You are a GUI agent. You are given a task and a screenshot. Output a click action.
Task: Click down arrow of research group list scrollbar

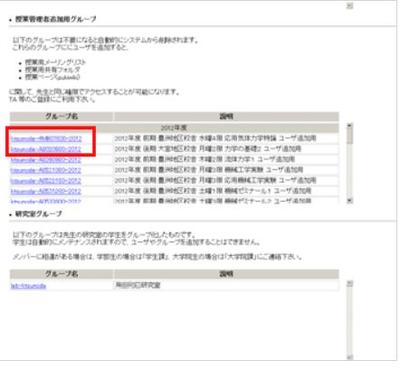coord(349,357)
